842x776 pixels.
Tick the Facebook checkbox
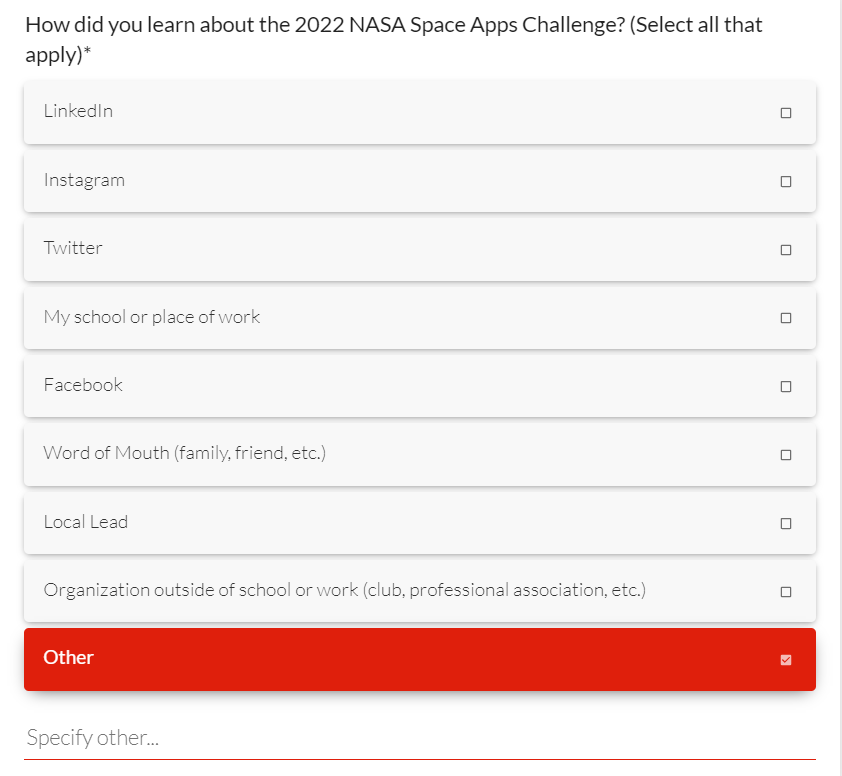point(785,386)
